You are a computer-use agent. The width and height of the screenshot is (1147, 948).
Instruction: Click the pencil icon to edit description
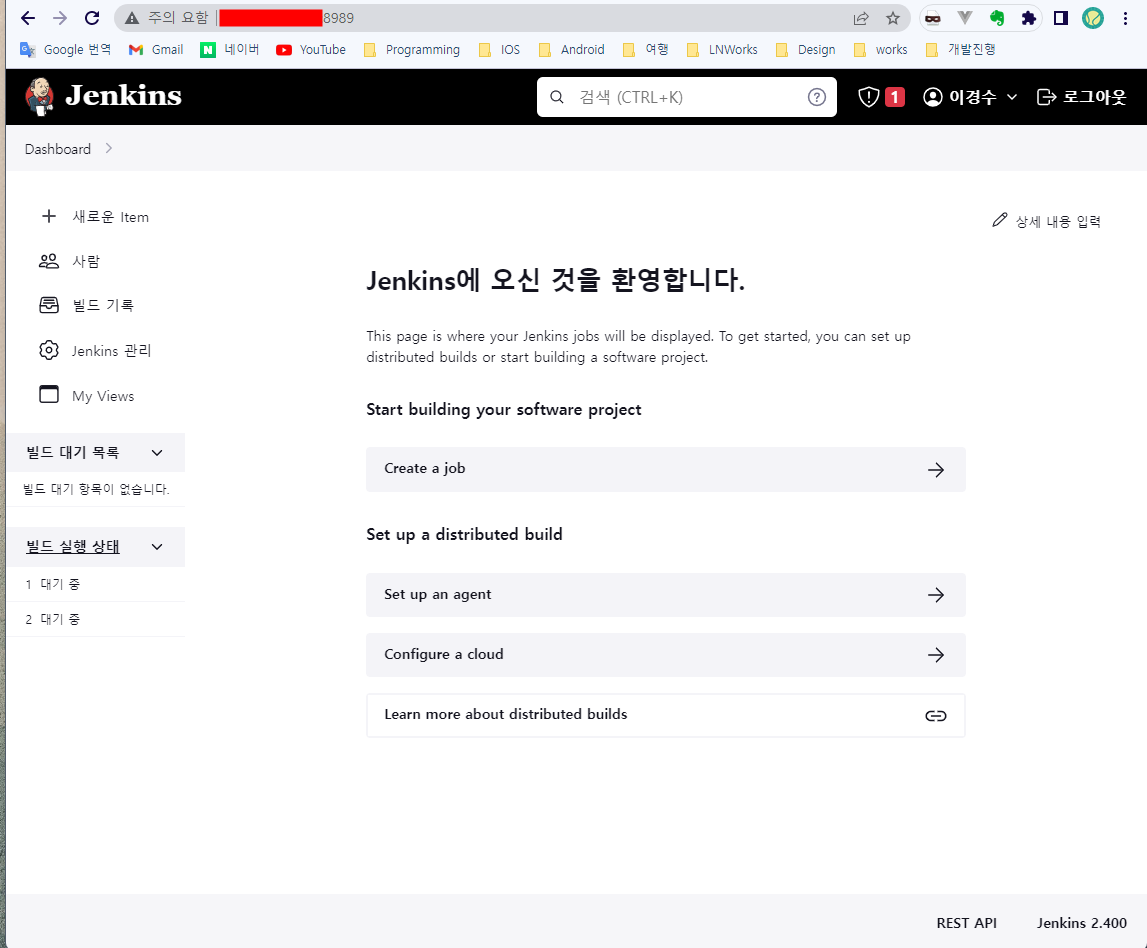pyautogui.click(x=999, y=220)
